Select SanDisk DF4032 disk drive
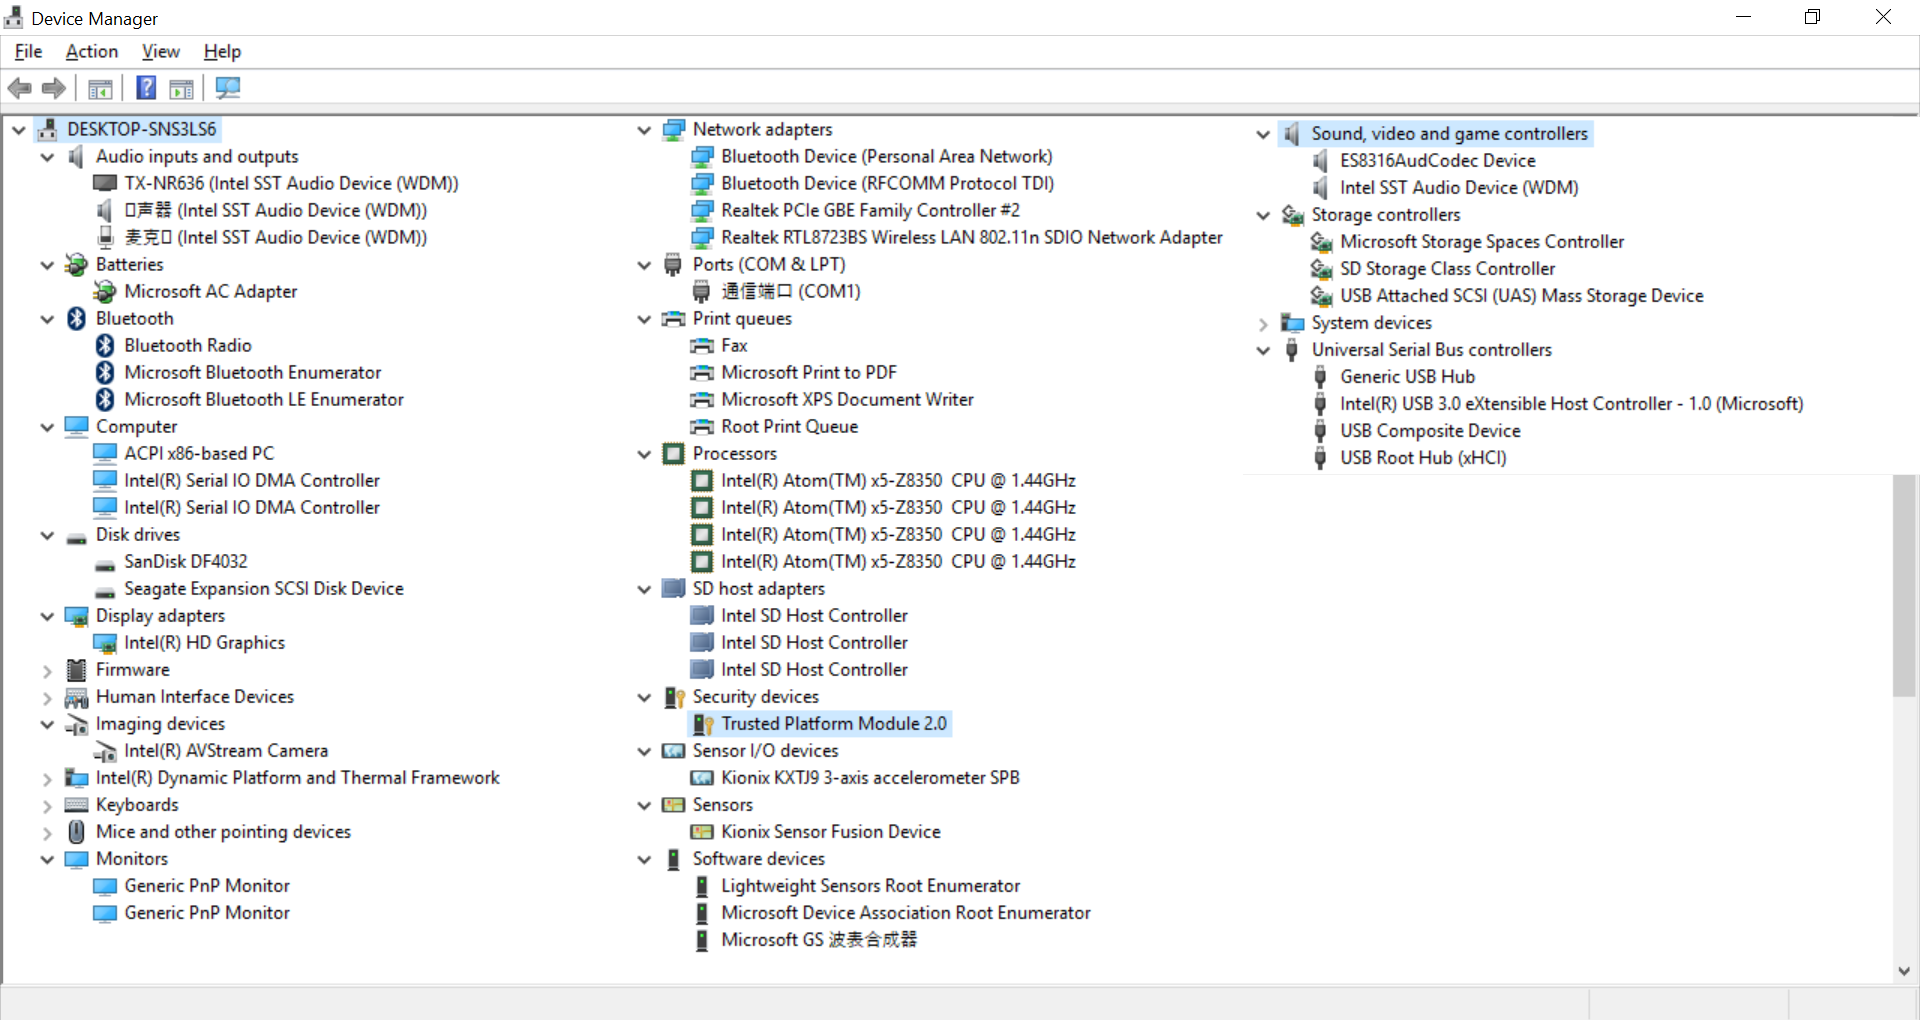The width and height of the screenshot is (1920, 1020). [186, 561]
